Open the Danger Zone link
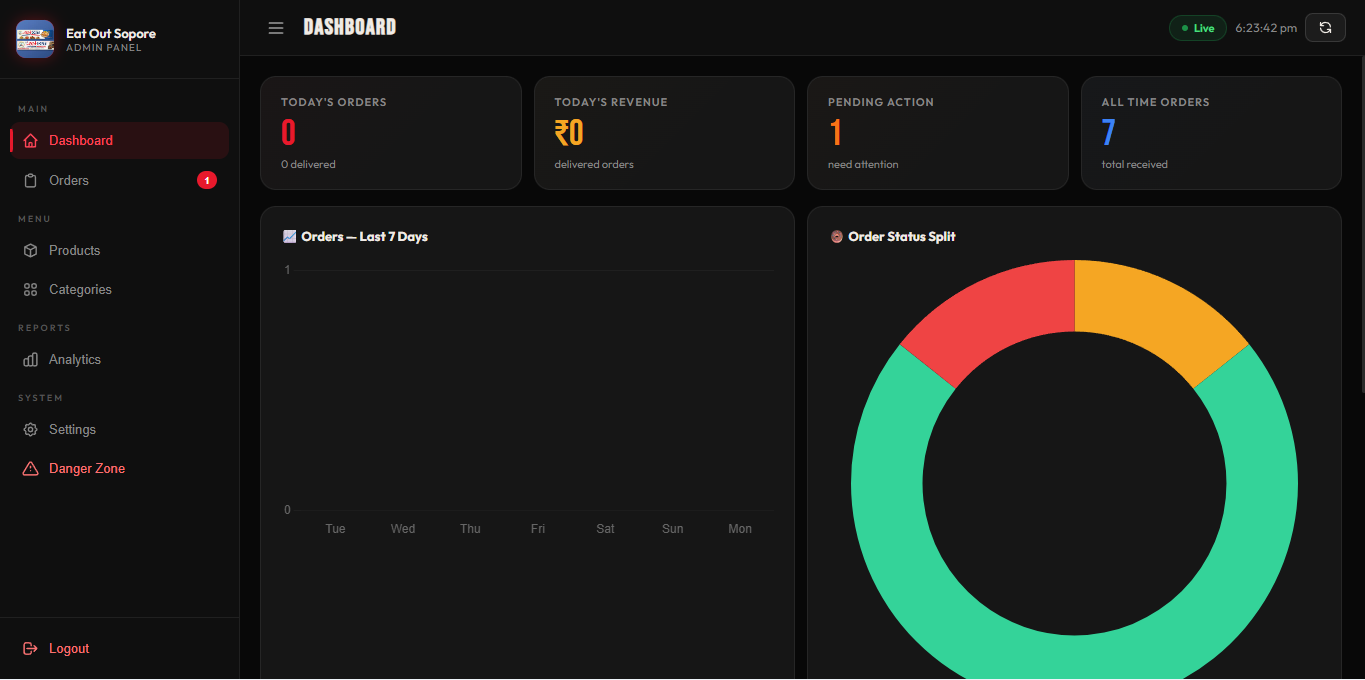Viewport: 1365px width, 680px height. tap(120, 469)
